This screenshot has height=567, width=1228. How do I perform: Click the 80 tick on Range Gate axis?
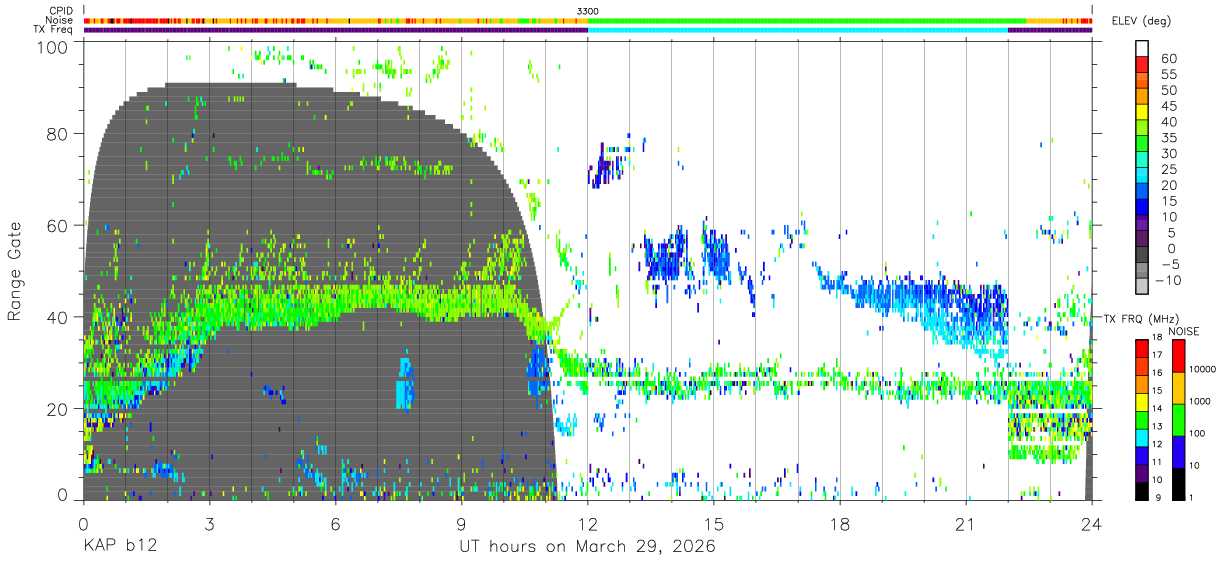58,134
